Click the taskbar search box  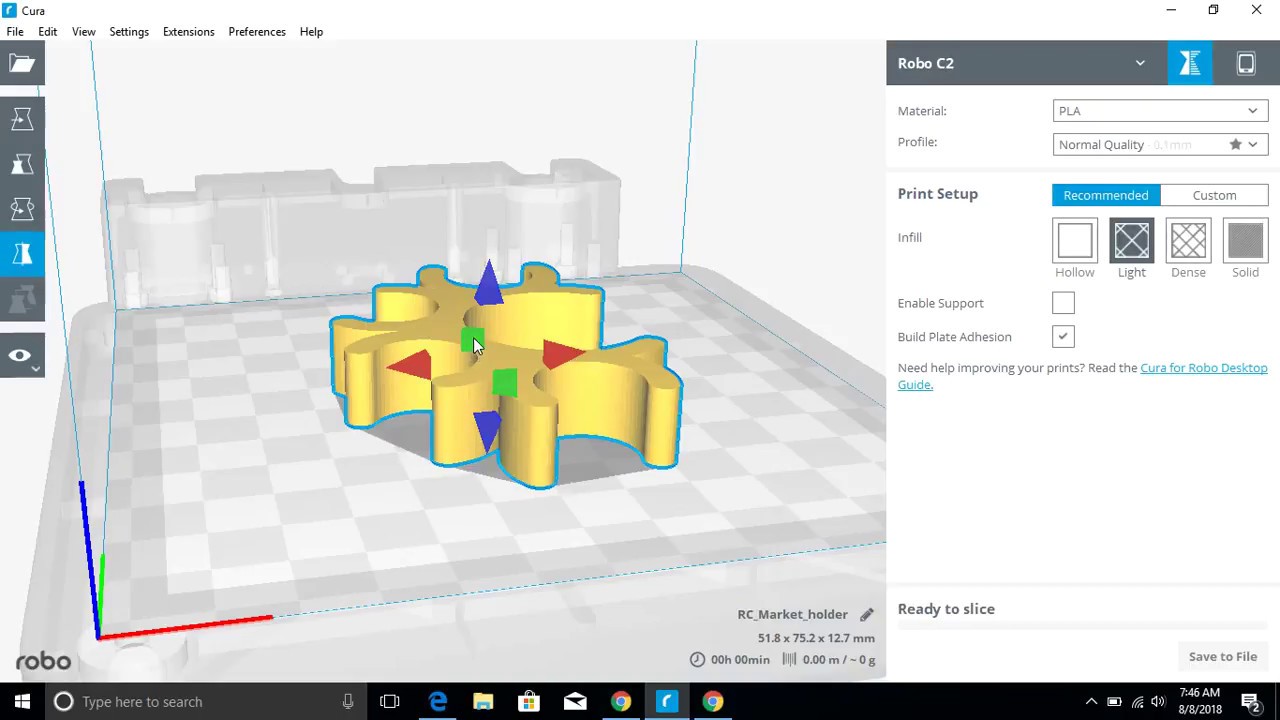[x=206, y=701]
